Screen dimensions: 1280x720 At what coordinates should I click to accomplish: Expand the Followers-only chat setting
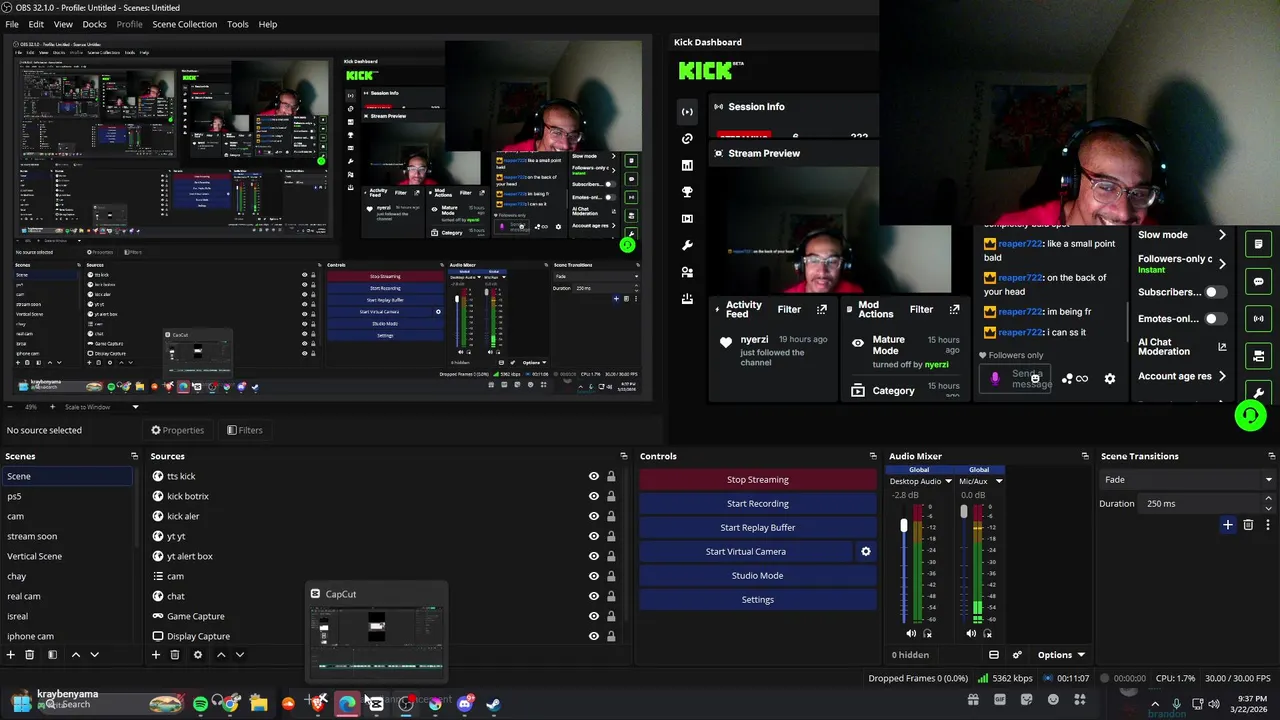tap(1222, 264)
